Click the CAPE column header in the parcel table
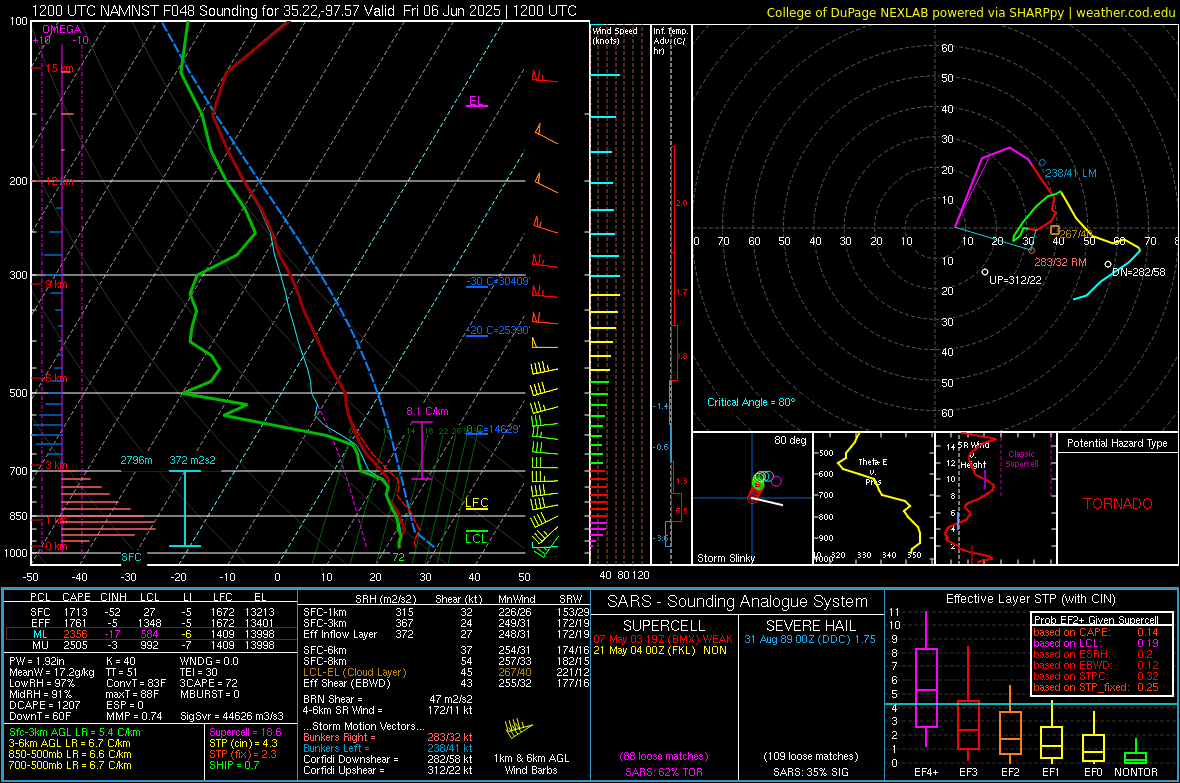 [x=76, y=598]
